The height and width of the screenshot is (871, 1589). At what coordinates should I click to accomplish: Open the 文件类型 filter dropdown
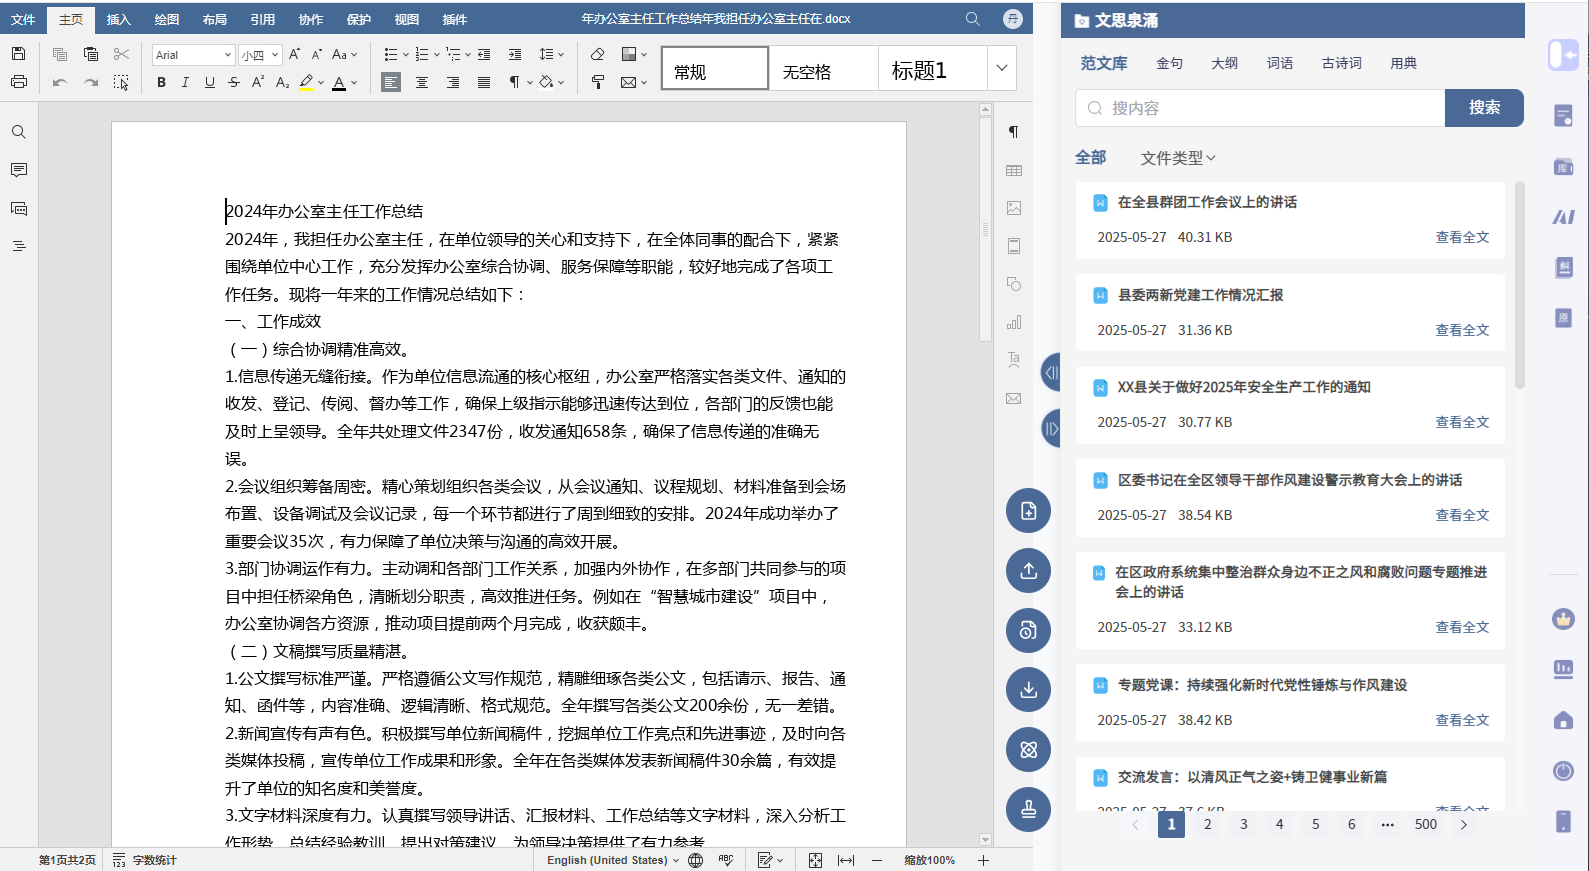[1178, 158]
